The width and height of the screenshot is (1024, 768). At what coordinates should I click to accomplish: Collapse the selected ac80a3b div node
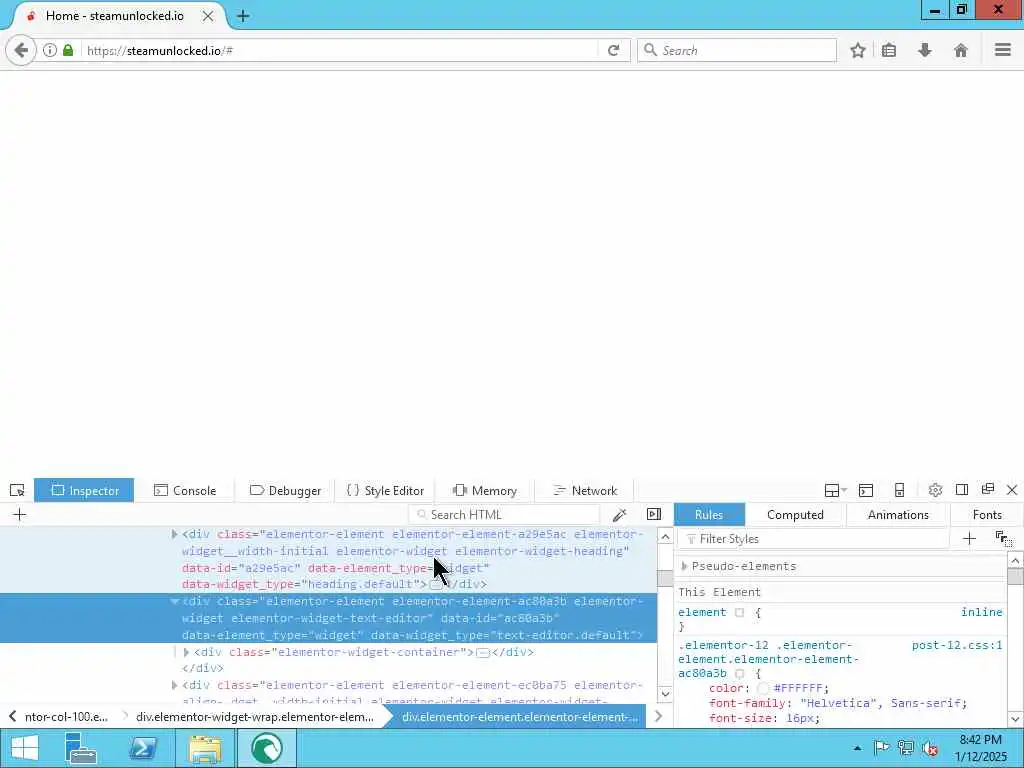point(174,601)
